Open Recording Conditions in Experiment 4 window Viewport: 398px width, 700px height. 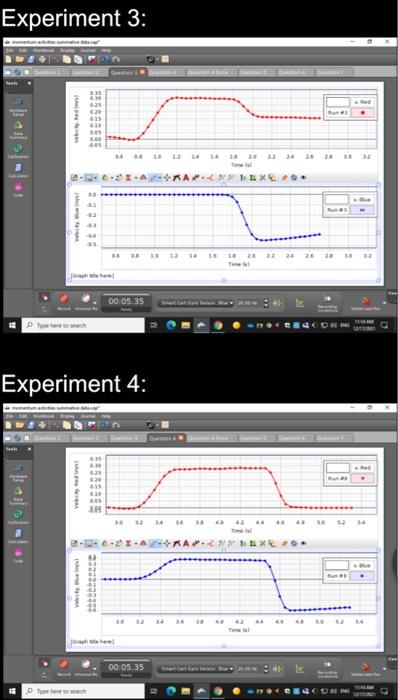coord(328,669)
